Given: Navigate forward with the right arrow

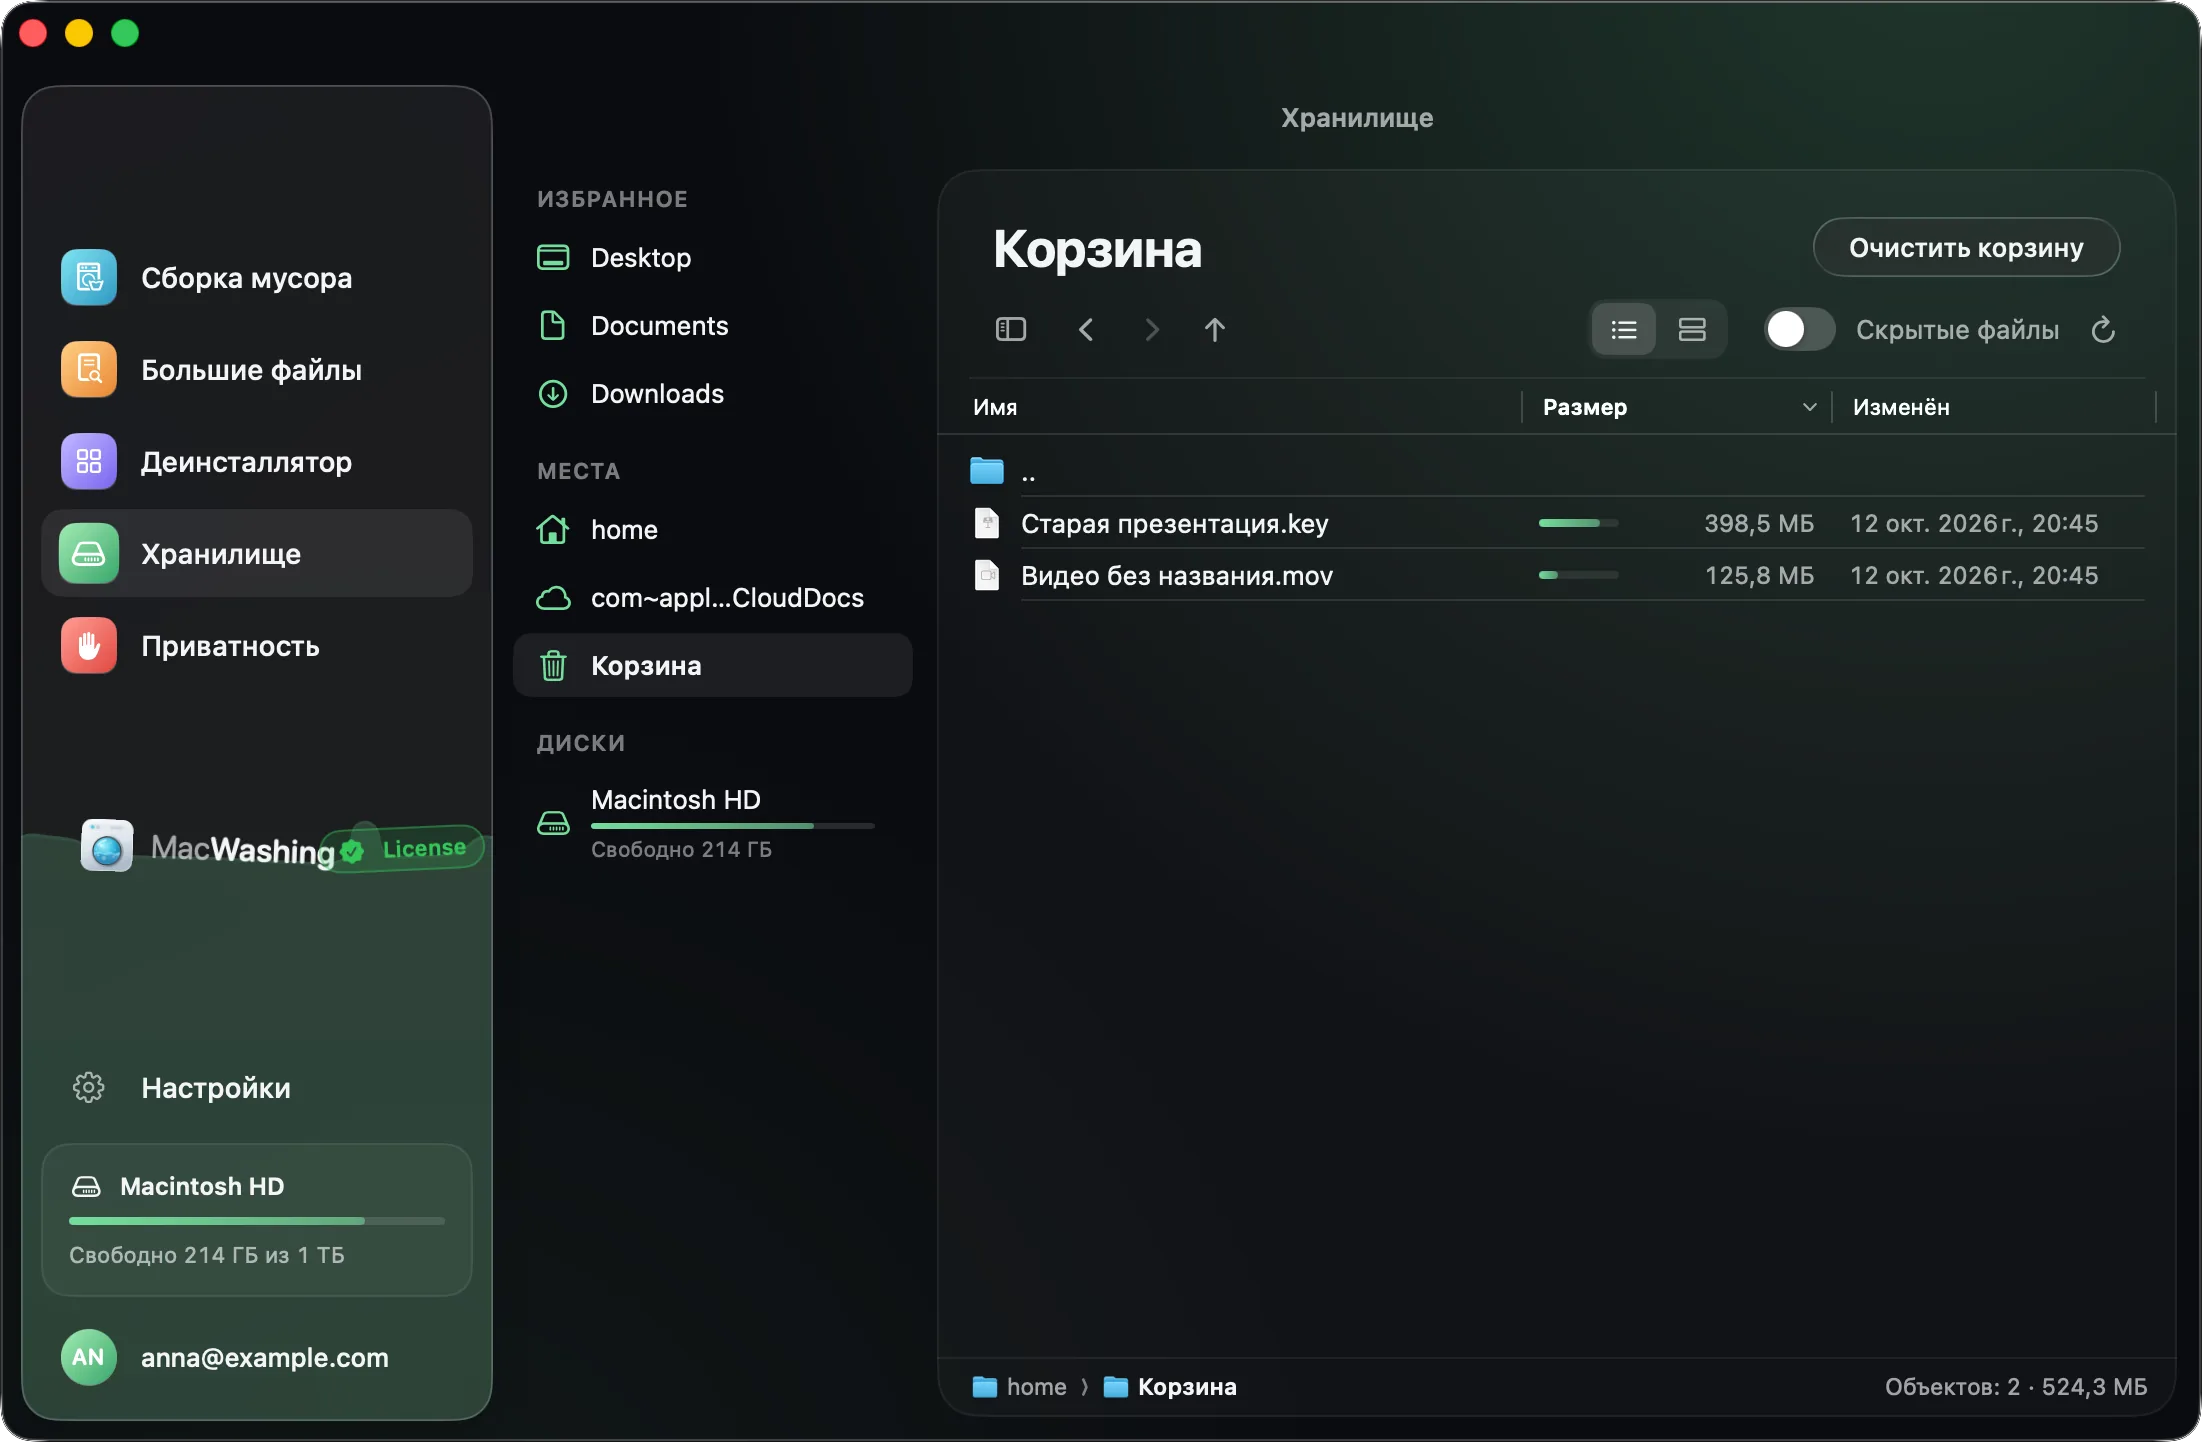Looking at the screenshot, I should [x=1151, y=330].
